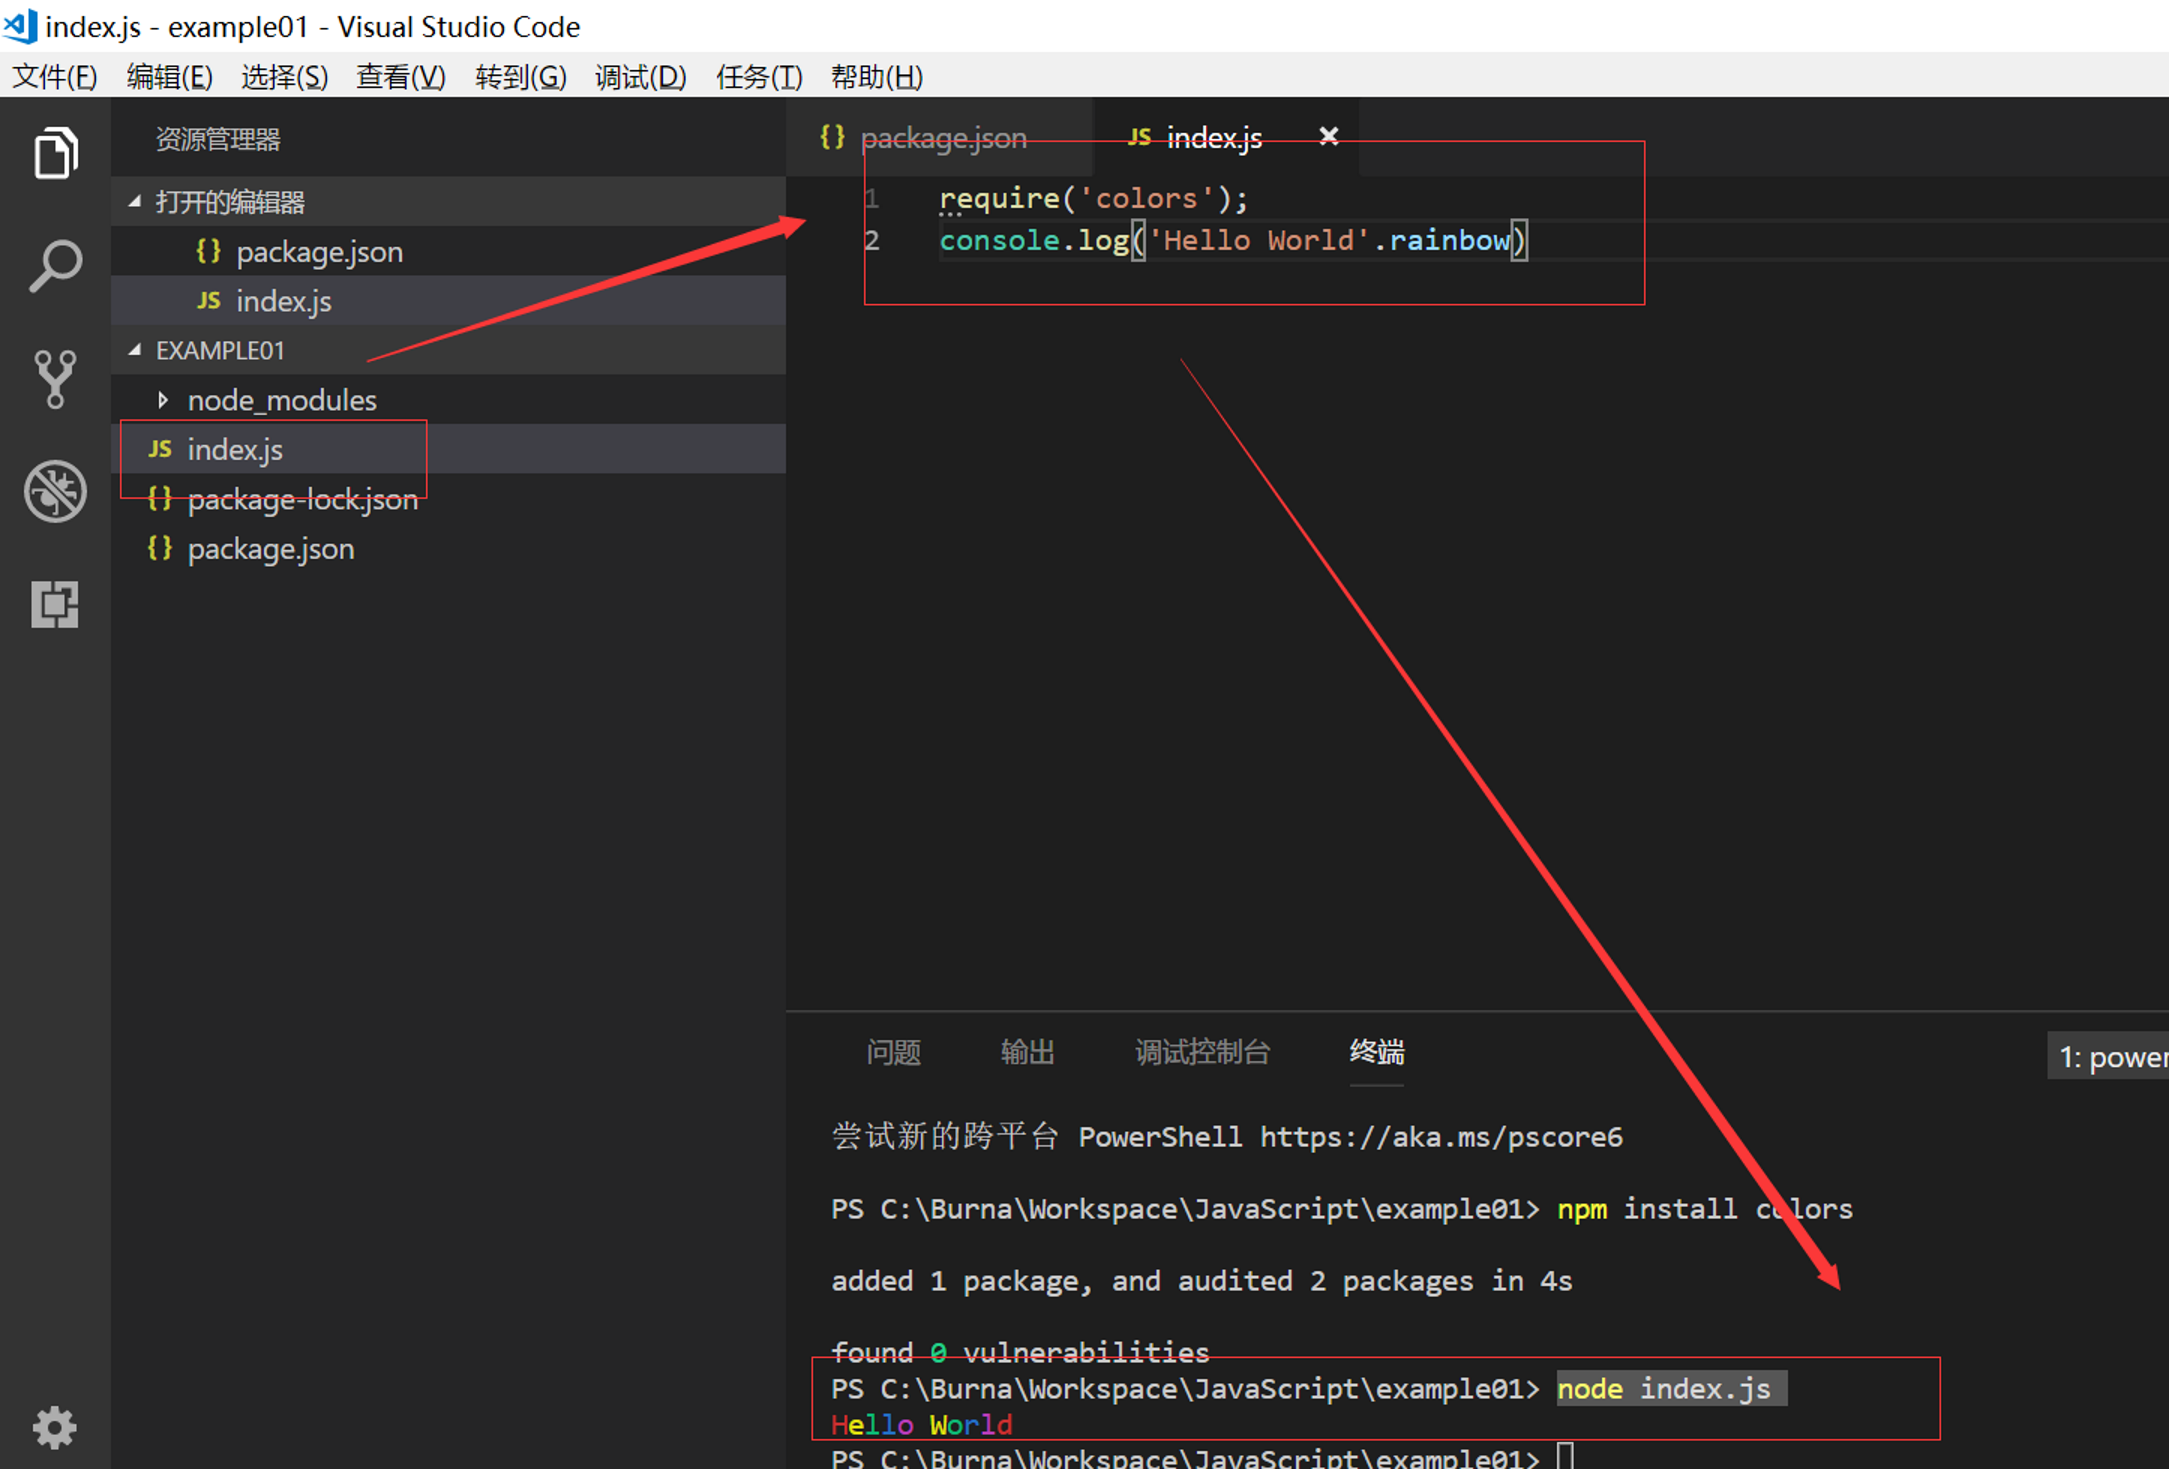Open the 调试(D) menu
Image resolution: width=2169 pixels, height=1469 pixels.
tap(640, 77)
